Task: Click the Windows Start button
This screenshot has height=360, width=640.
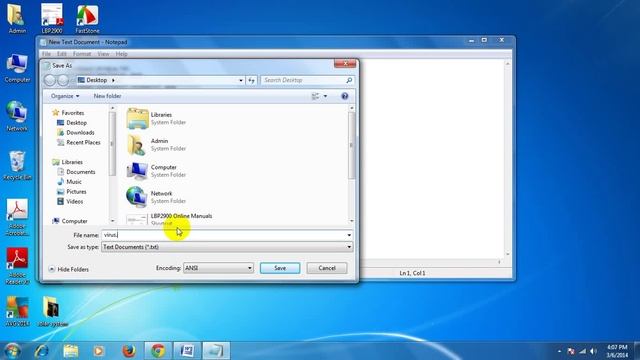Action: tap(12, 351)
